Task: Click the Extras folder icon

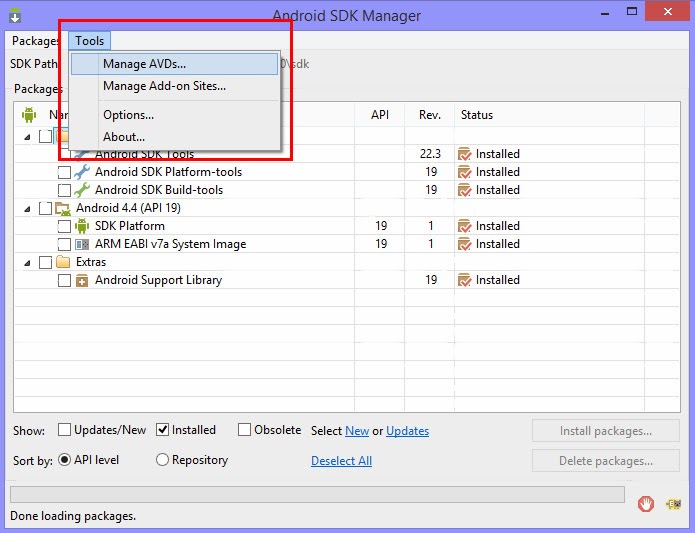Action: pos(63,262)
